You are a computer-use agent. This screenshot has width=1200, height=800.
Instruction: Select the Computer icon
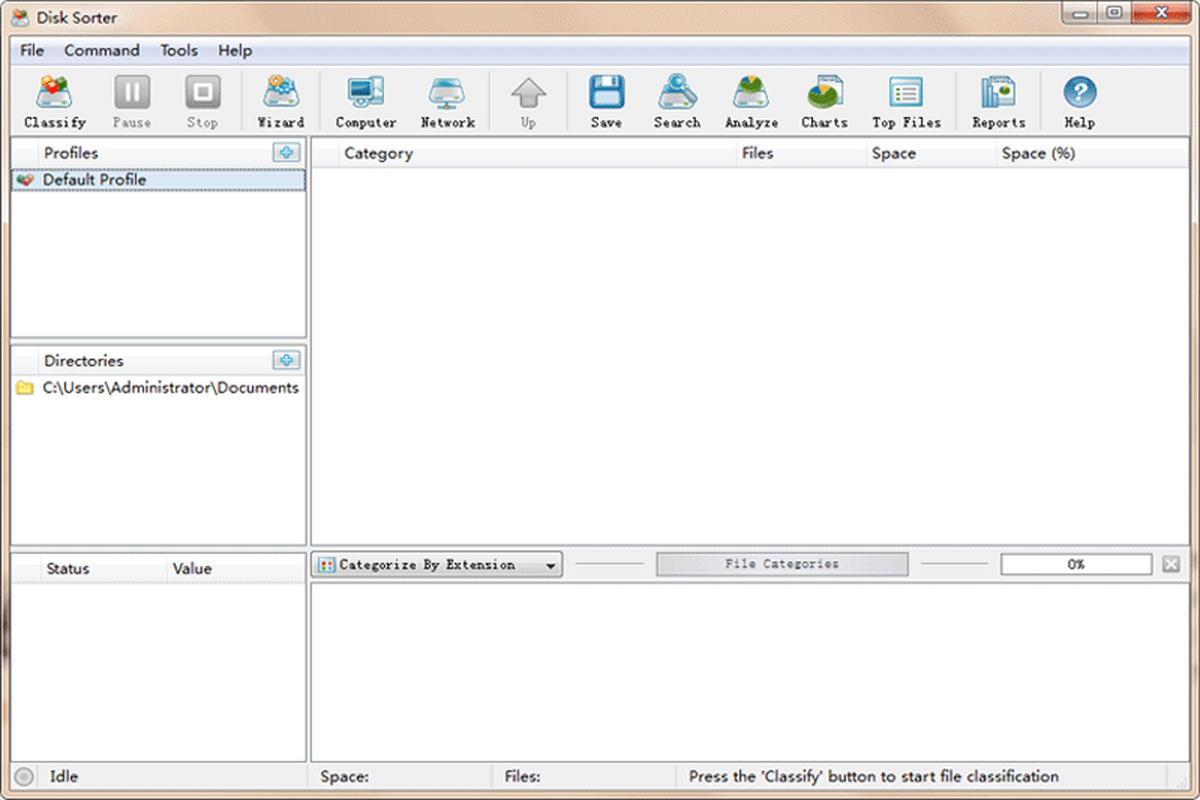pos(365,100)
